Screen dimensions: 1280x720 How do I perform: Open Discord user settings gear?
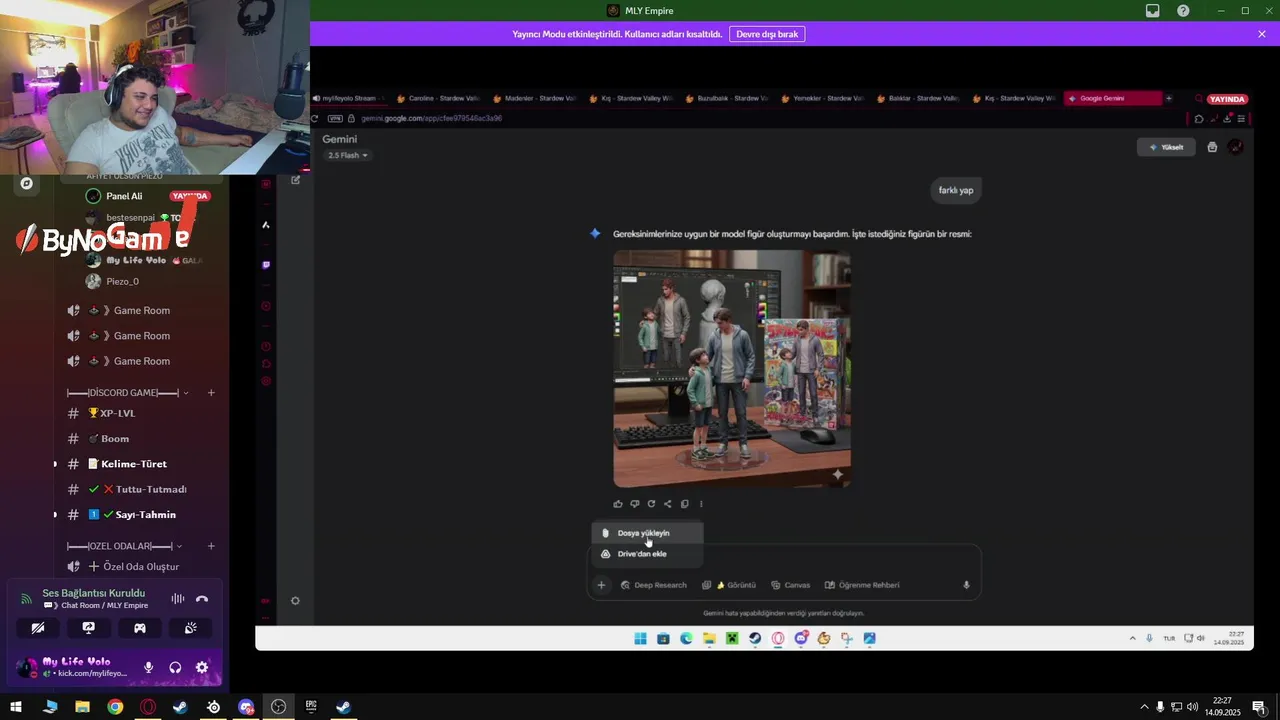click(x=202, y=667)
